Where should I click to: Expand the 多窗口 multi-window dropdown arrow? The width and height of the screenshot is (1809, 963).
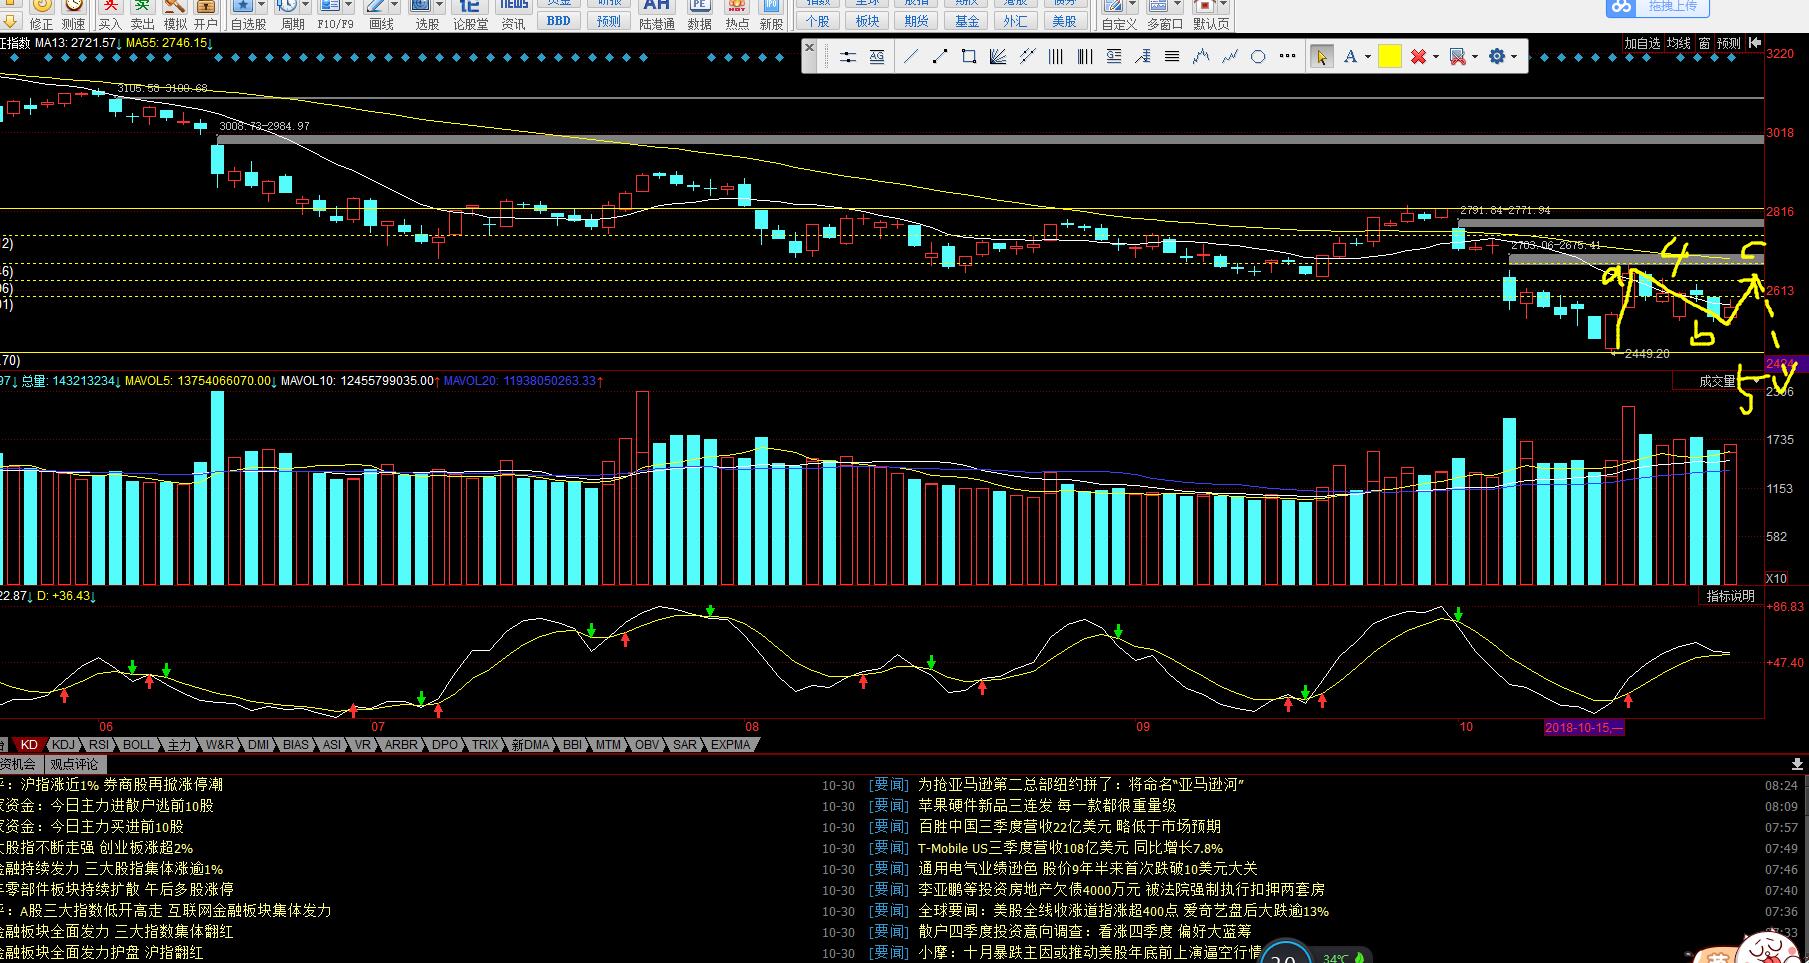pos(1176,5)
